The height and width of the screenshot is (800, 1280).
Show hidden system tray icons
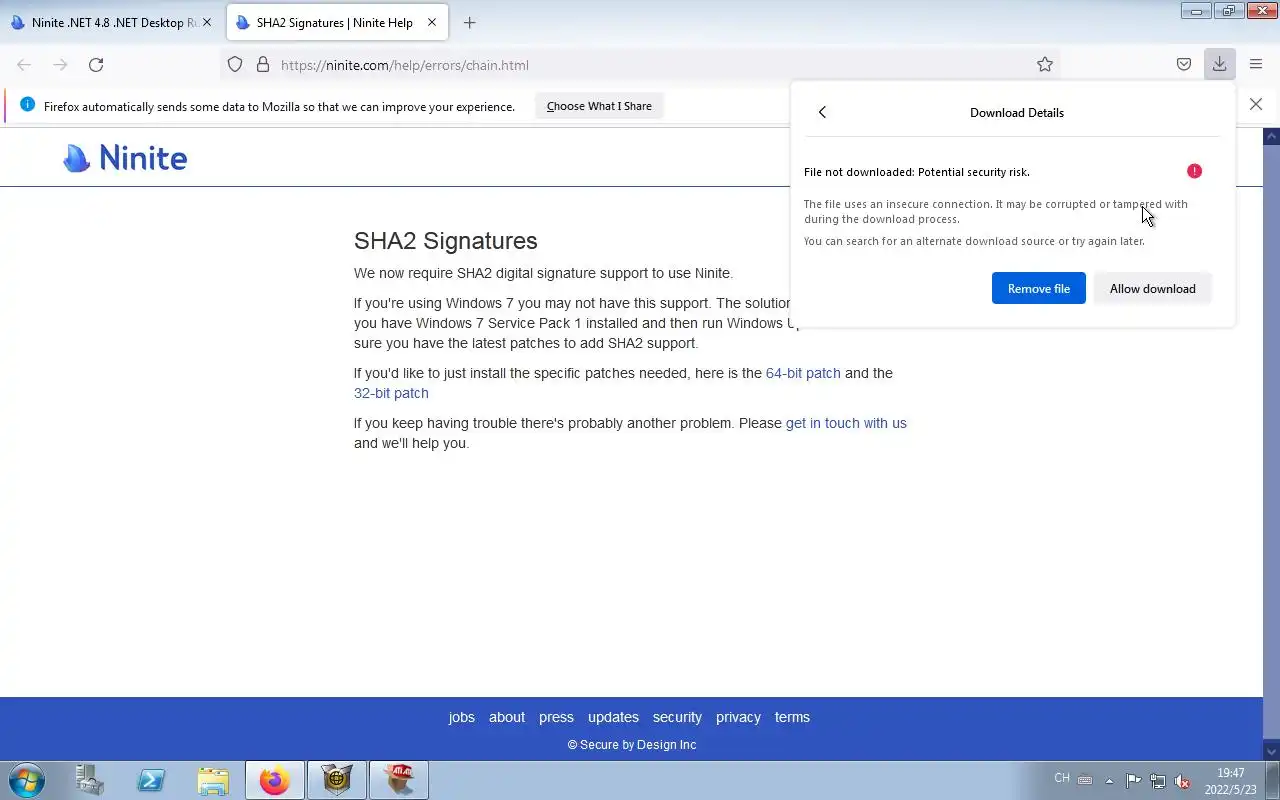[x=1109, y=781]
